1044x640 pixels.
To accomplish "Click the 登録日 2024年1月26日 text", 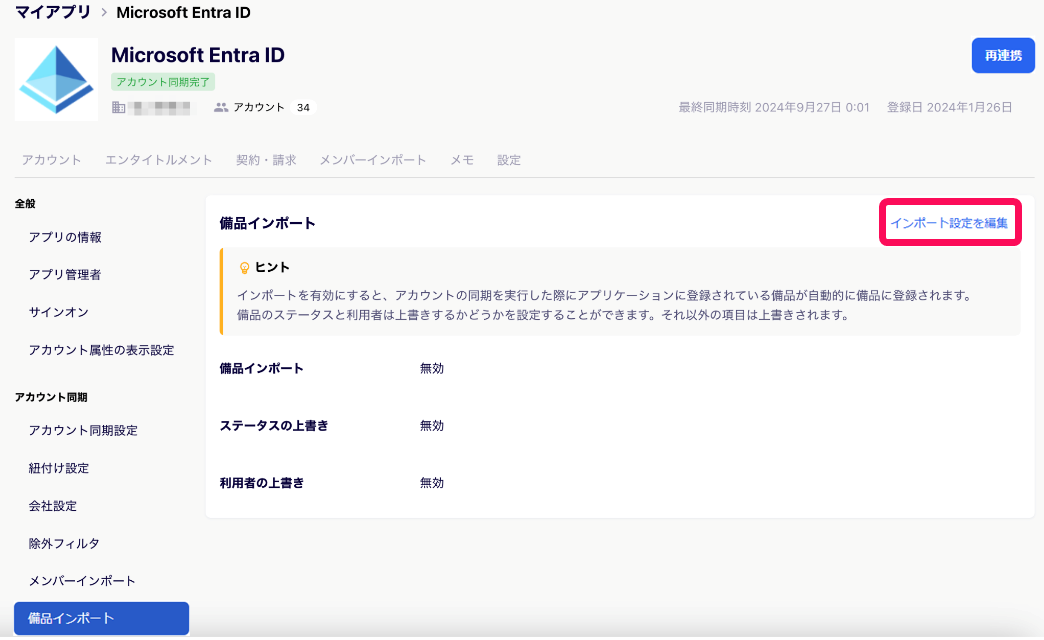I will [949, 107].
